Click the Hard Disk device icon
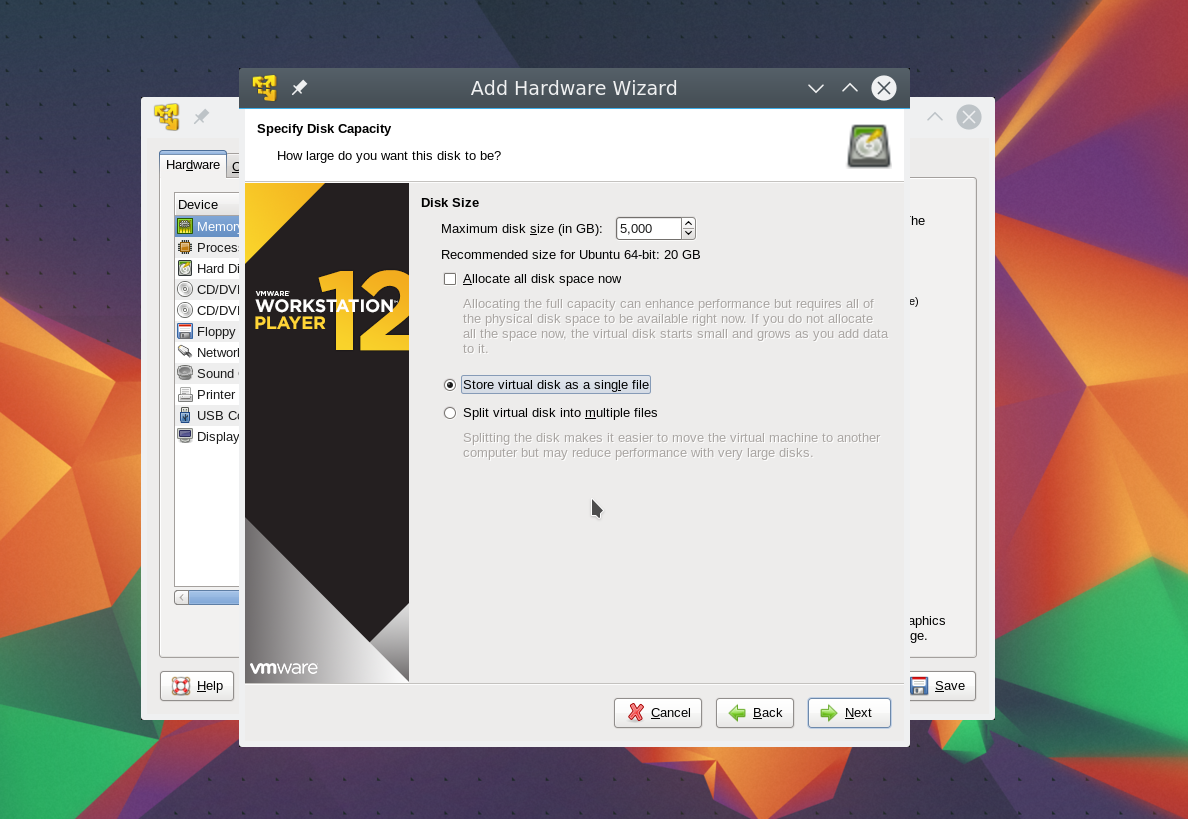This screenshot has height=819, width=1188. [x=185, y=269]
